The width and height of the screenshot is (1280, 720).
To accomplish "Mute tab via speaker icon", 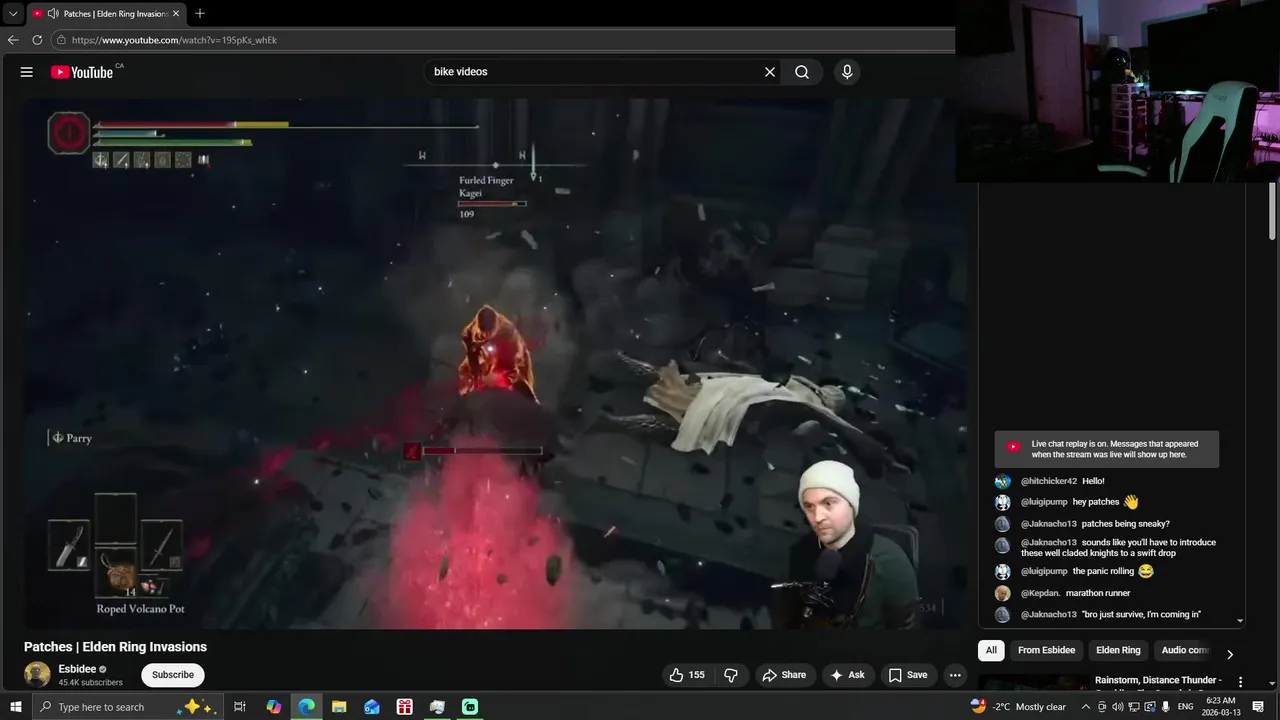I will (x=52, y=13).
